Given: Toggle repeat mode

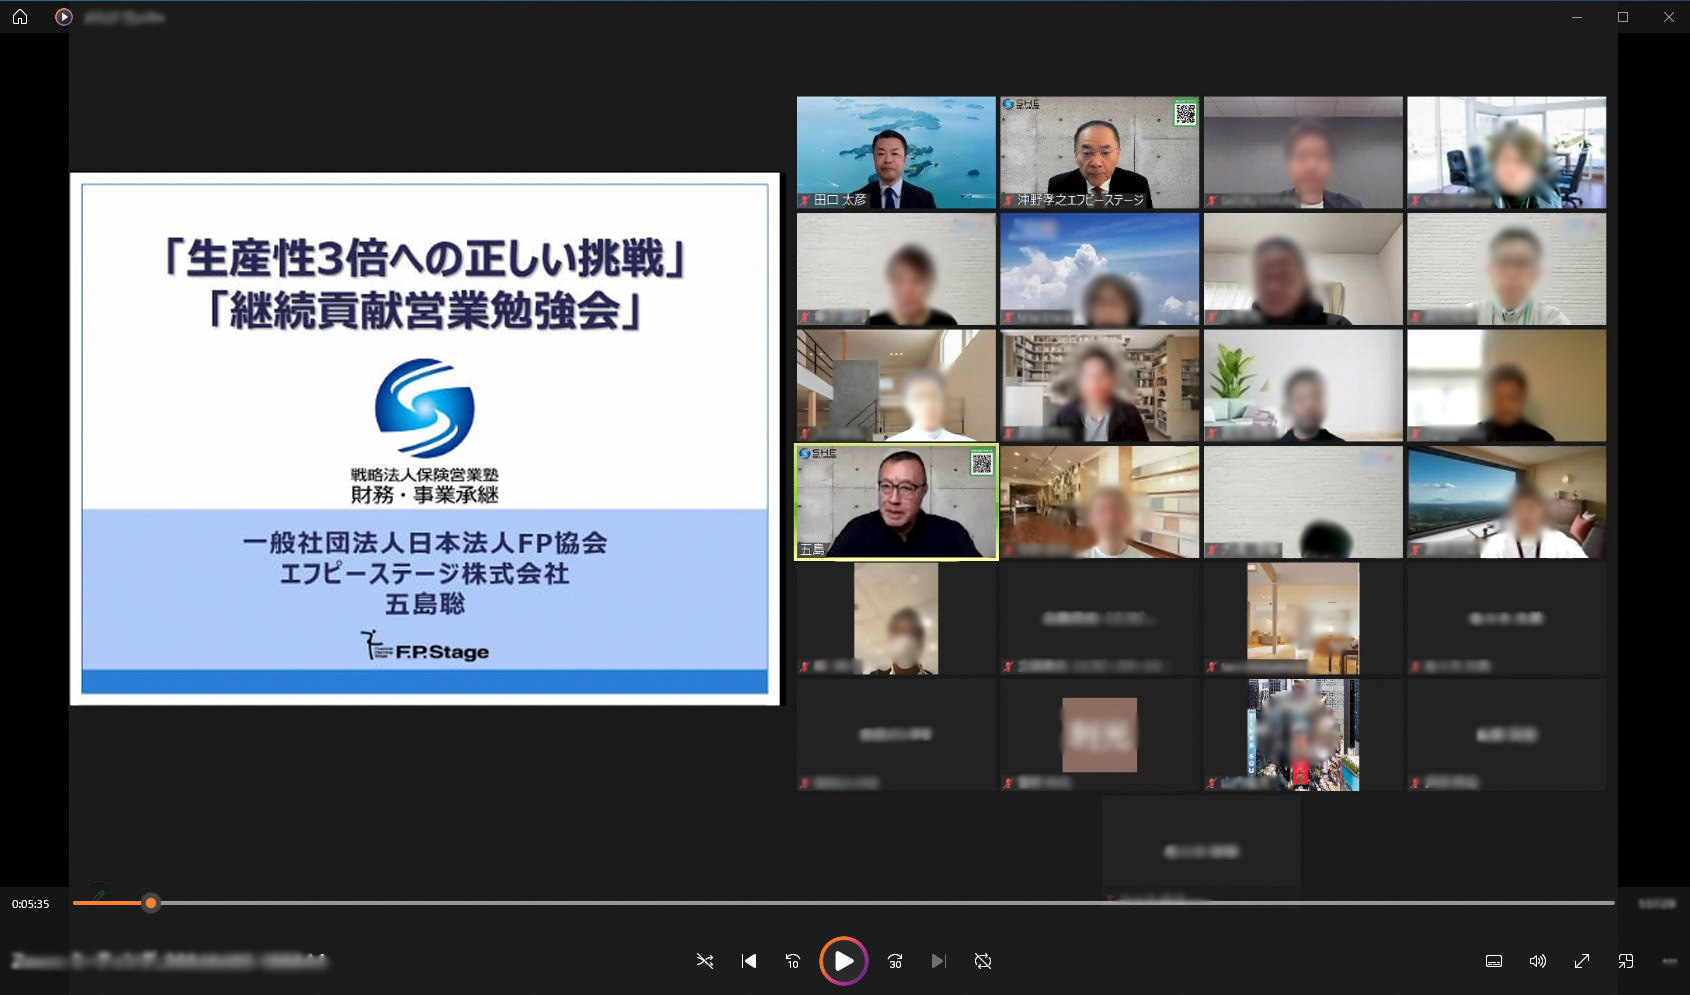Looking at the screenshot, I should (x=983, y=961).
